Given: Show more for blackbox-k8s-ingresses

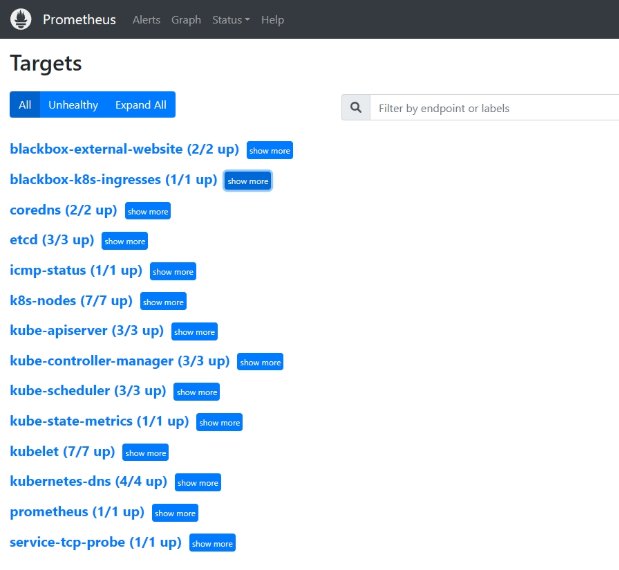Looking at the screenshot, I should click(x=248, y=181).
